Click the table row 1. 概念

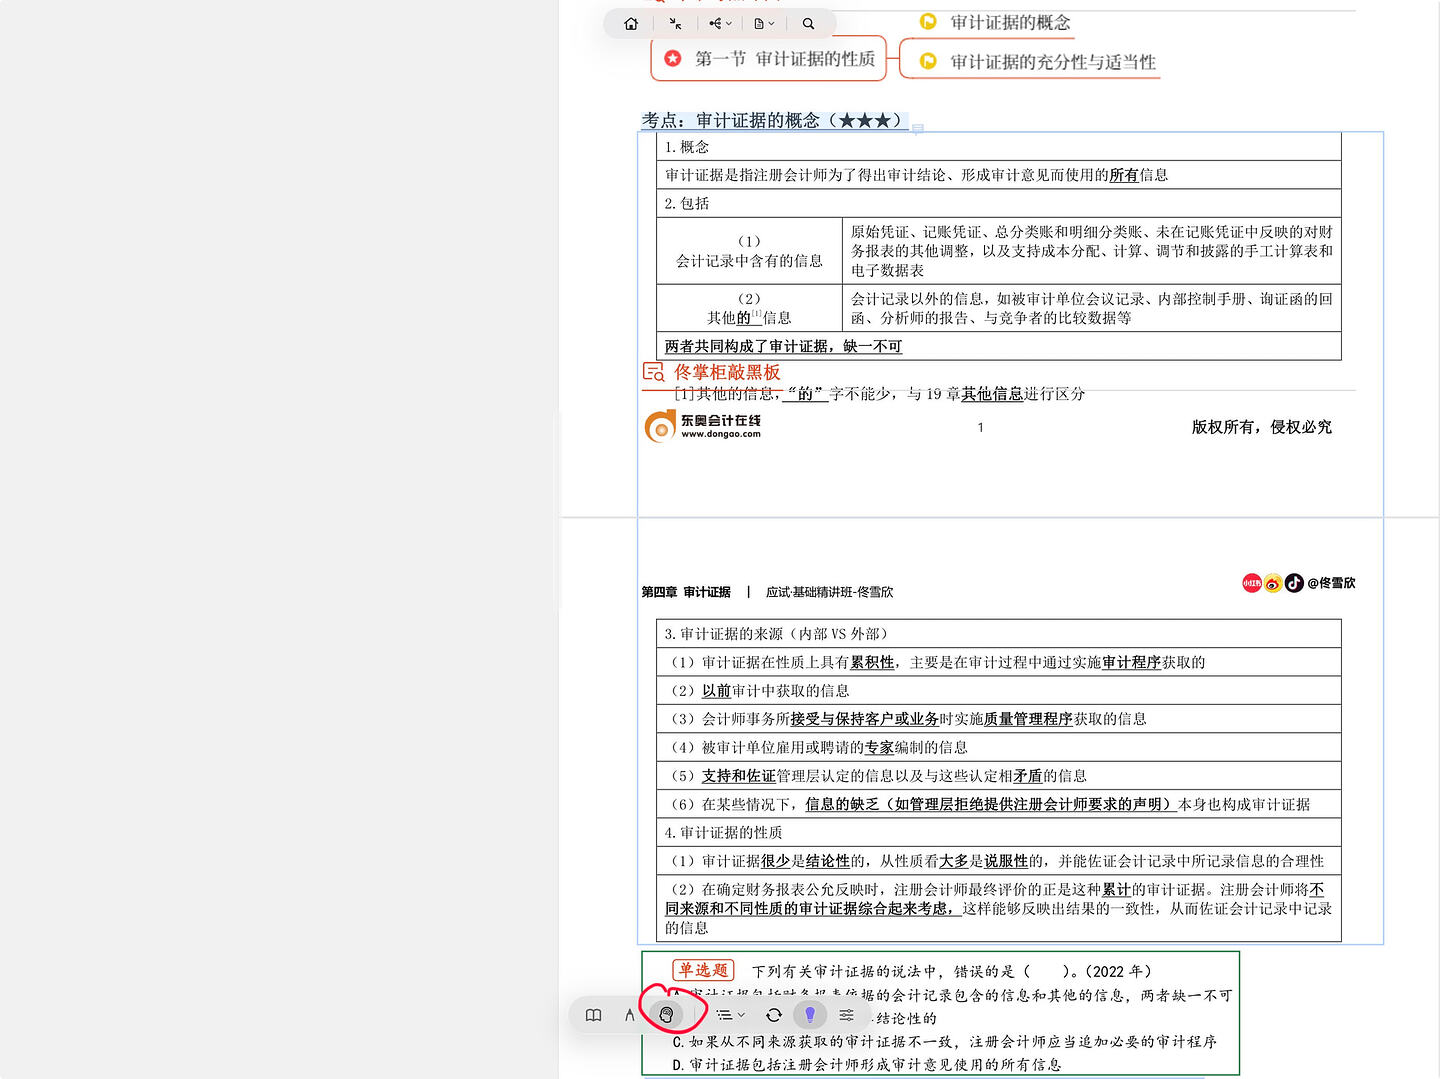pos(999,147)
